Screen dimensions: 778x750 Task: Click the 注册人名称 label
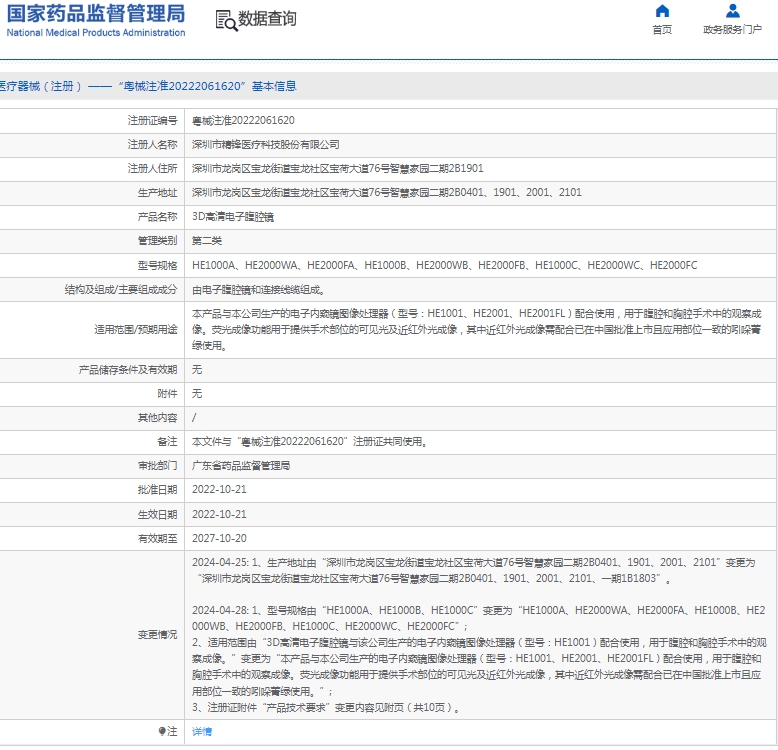152,145
